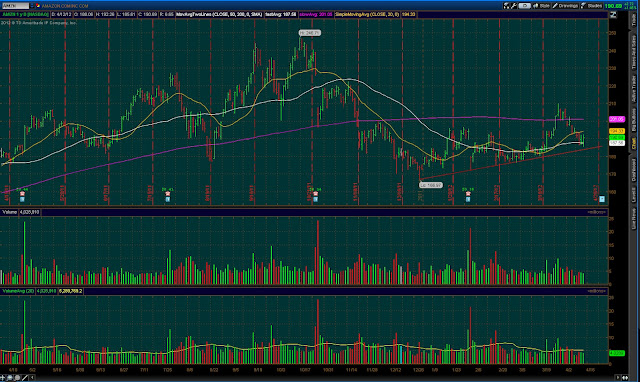Open the Style menu
Image resolution: width=640 pixels, height=382 pixels.
[541, 6]
